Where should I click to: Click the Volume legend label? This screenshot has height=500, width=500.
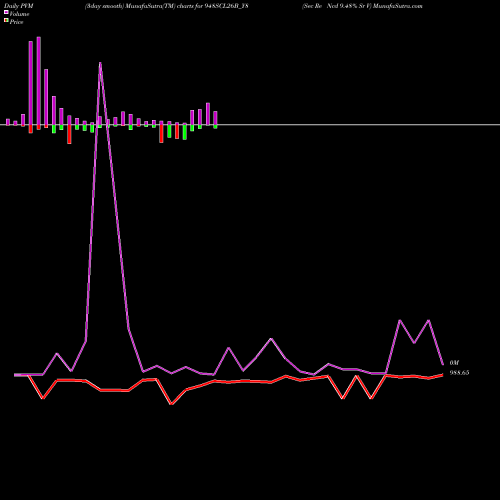point(19,14)
